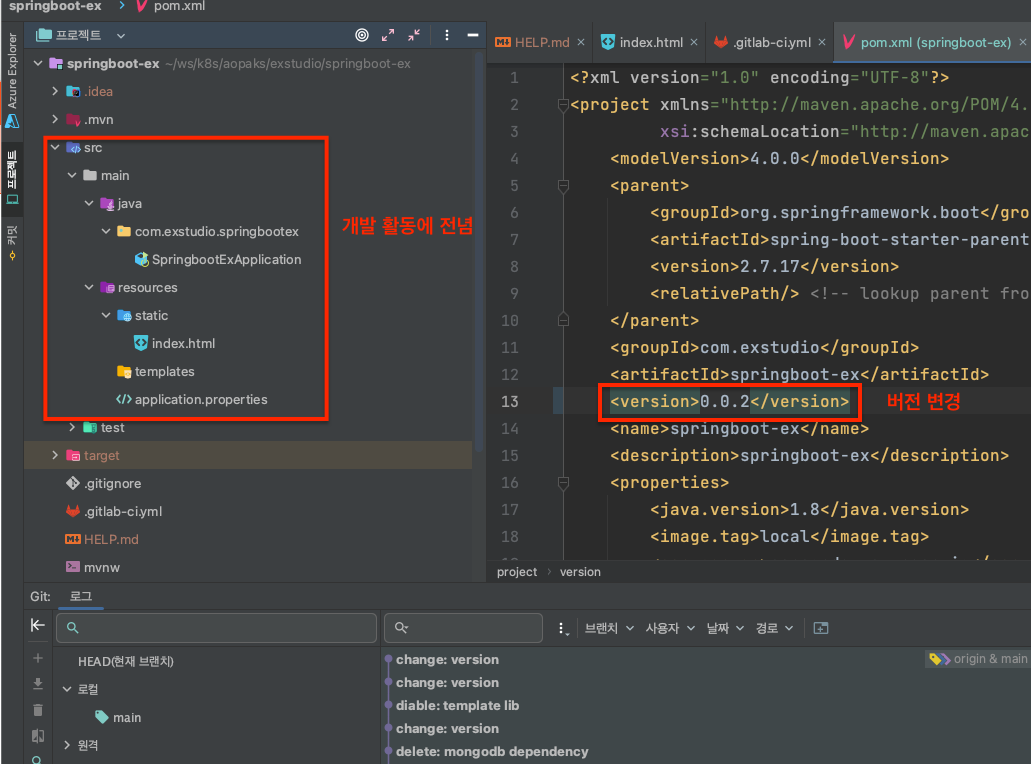
Task: Open the Git log tab
Action: pos(81,596)
